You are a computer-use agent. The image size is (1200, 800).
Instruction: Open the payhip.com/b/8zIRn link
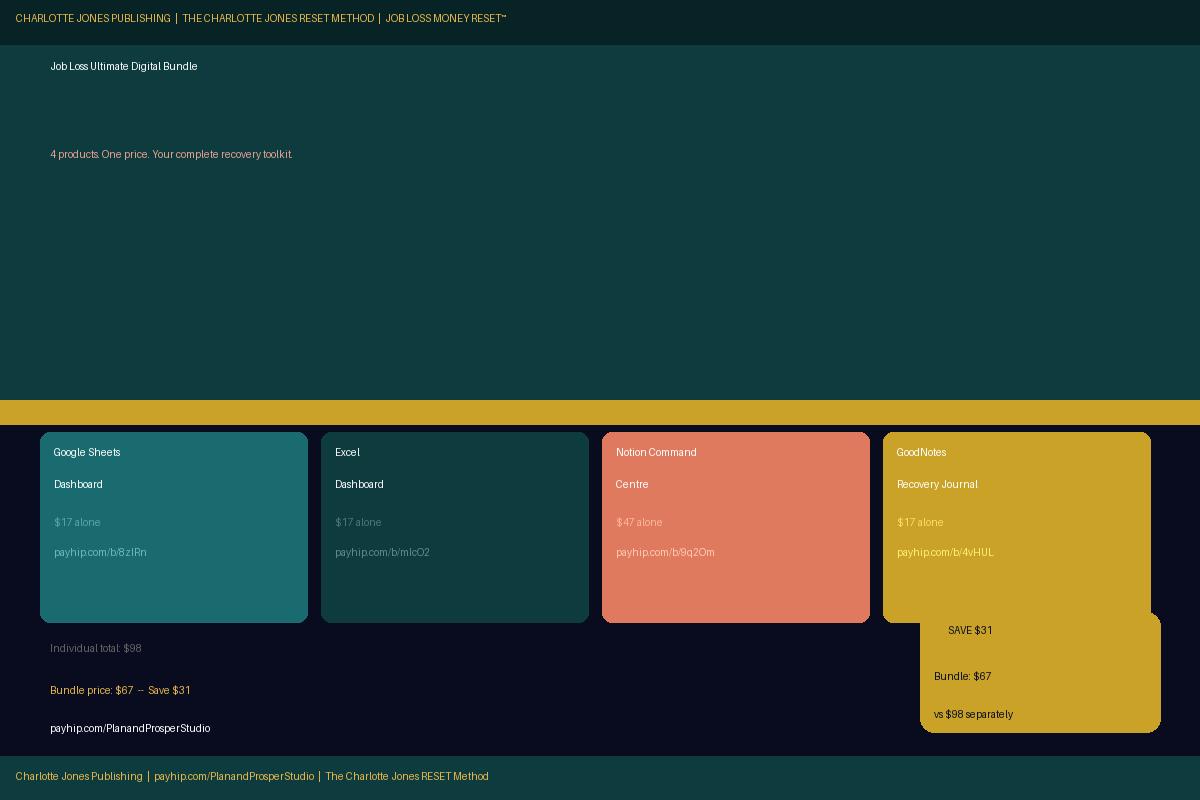[100, 552]
